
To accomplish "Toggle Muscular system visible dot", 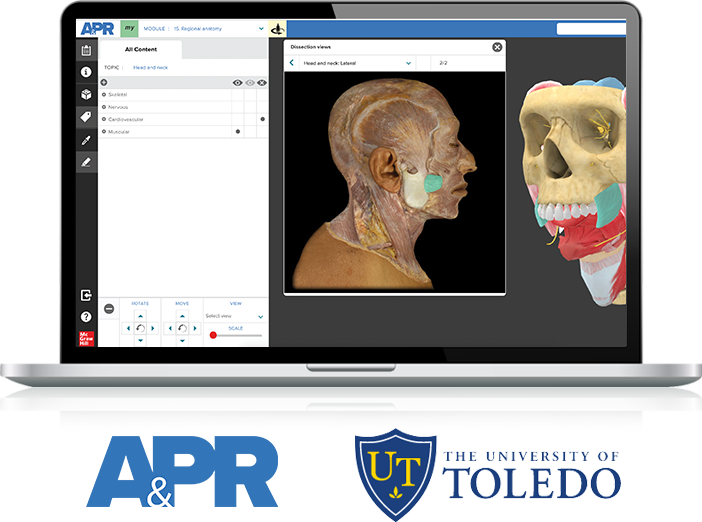I will click(x=238, y=132).
